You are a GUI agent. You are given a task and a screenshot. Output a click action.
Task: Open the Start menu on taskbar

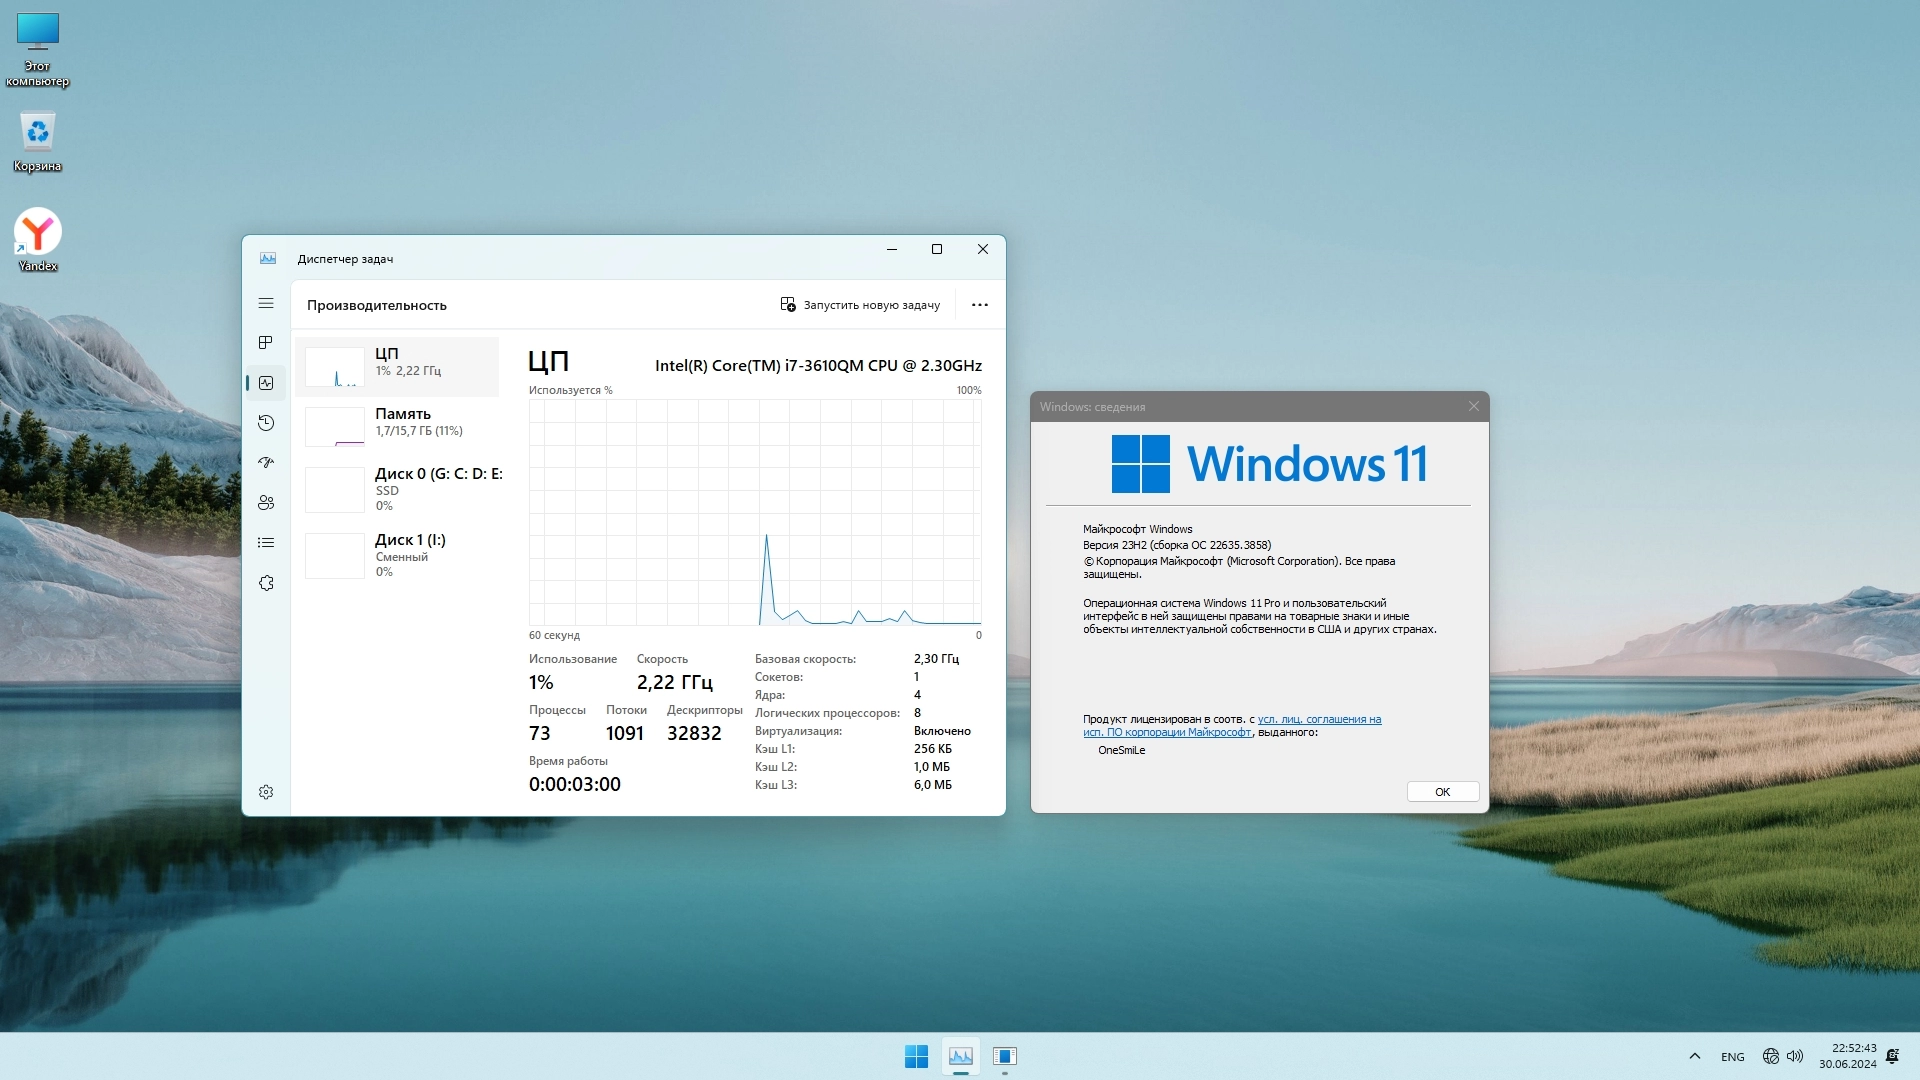916,1056
